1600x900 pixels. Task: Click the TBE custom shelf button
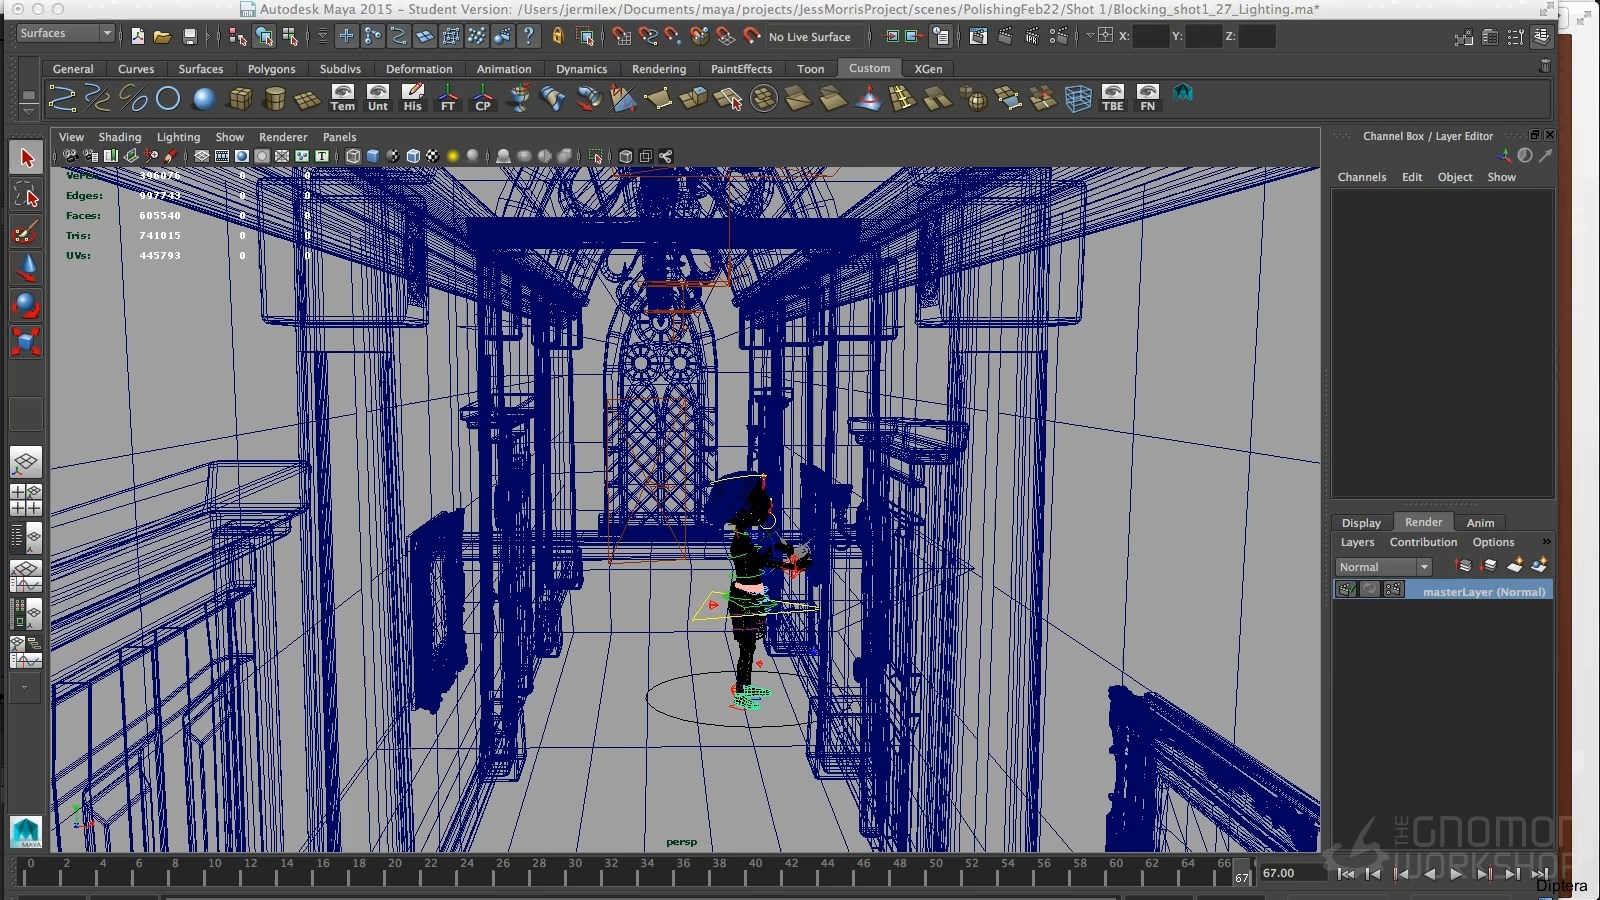click(x=1112, y=98)
